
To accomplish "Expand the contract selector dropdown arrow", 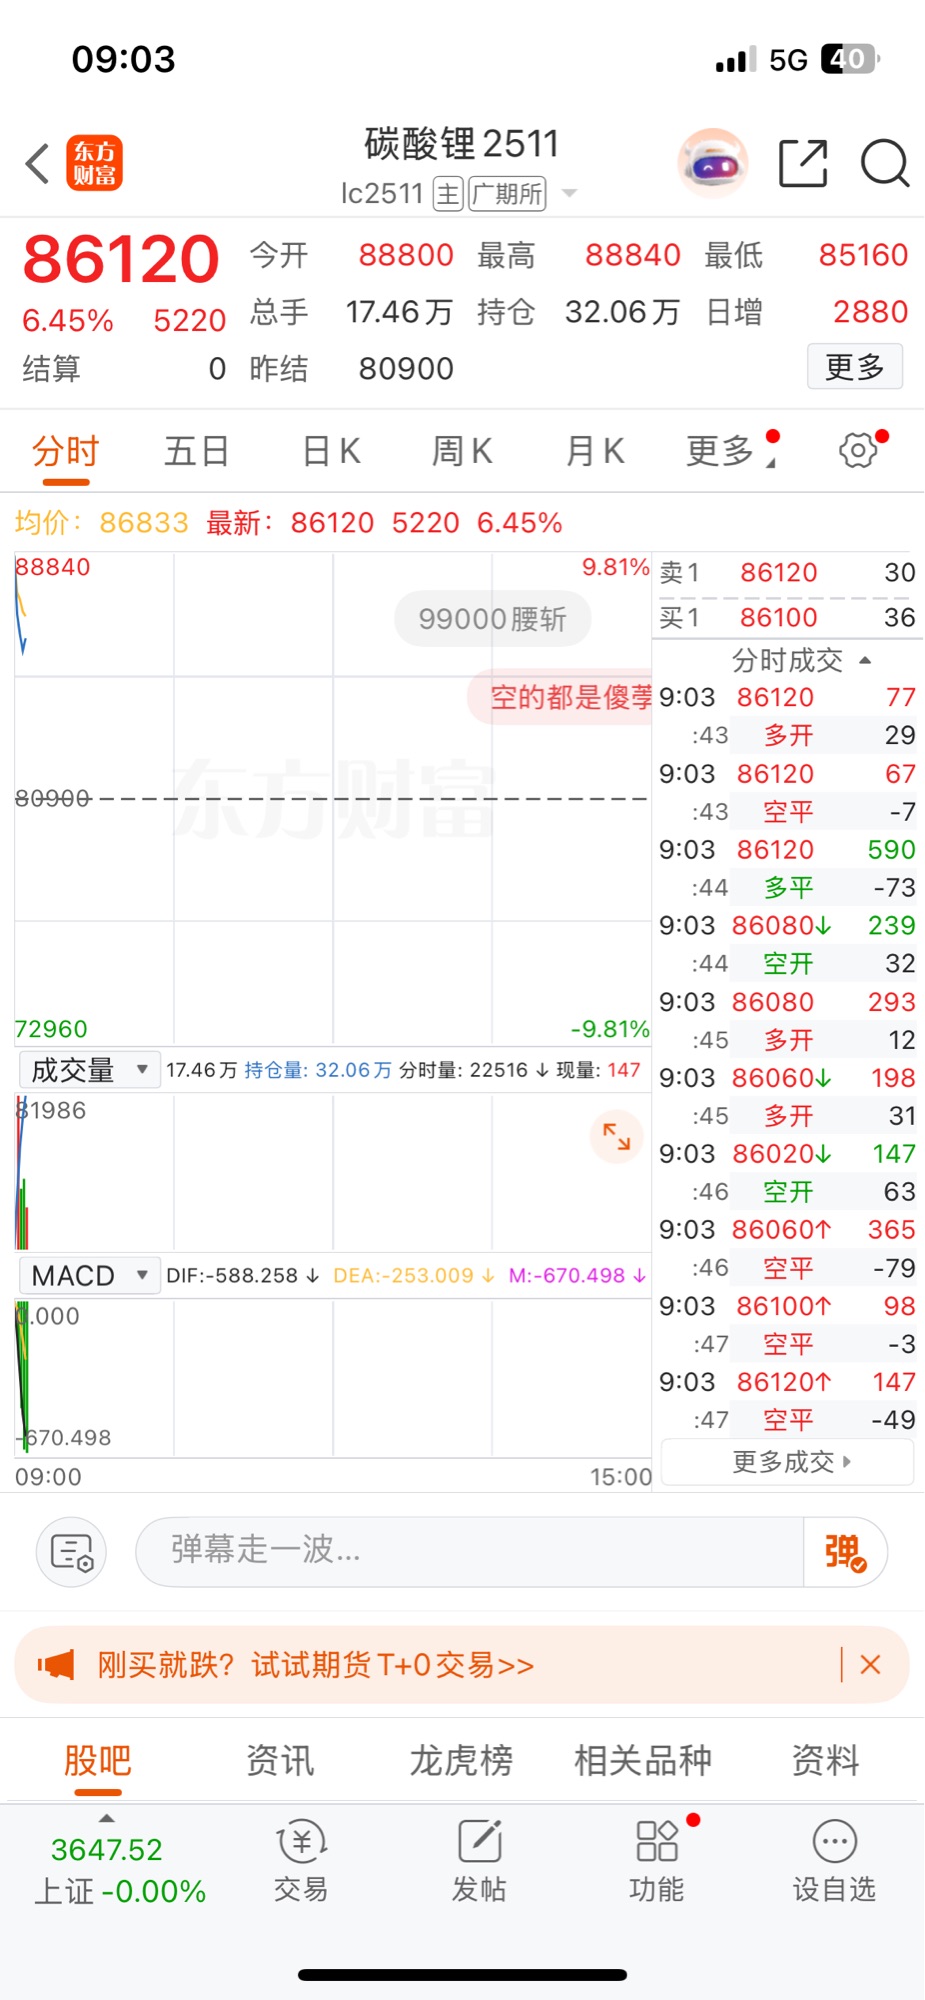I will tap(570, 193).
